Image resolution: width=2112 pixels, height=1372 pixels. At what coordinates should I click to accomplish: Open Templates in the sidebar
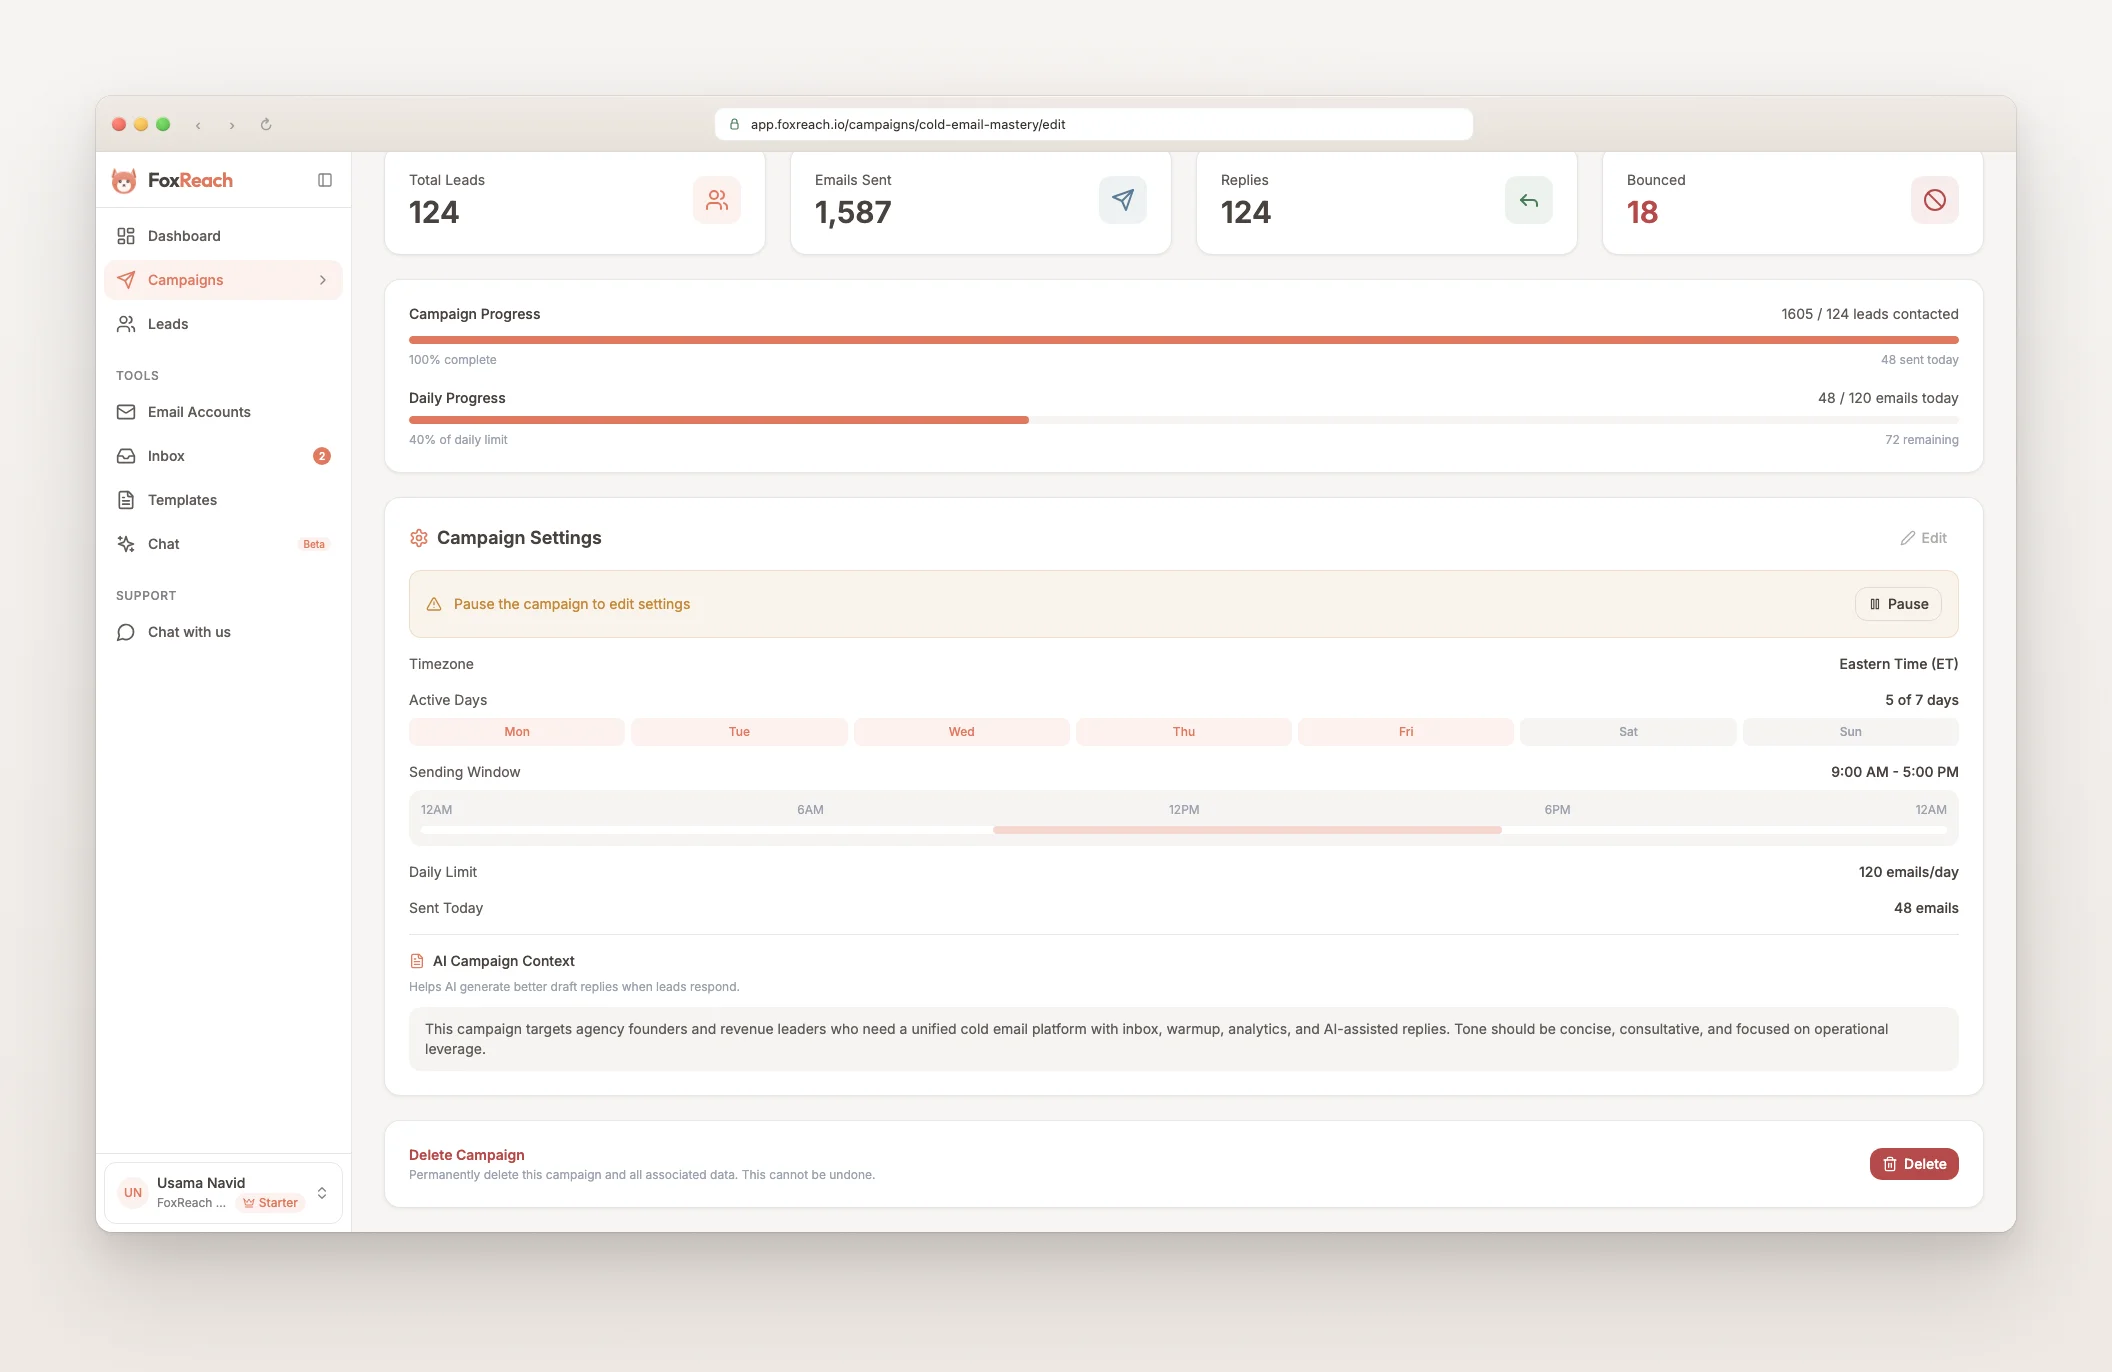(182, 500)
